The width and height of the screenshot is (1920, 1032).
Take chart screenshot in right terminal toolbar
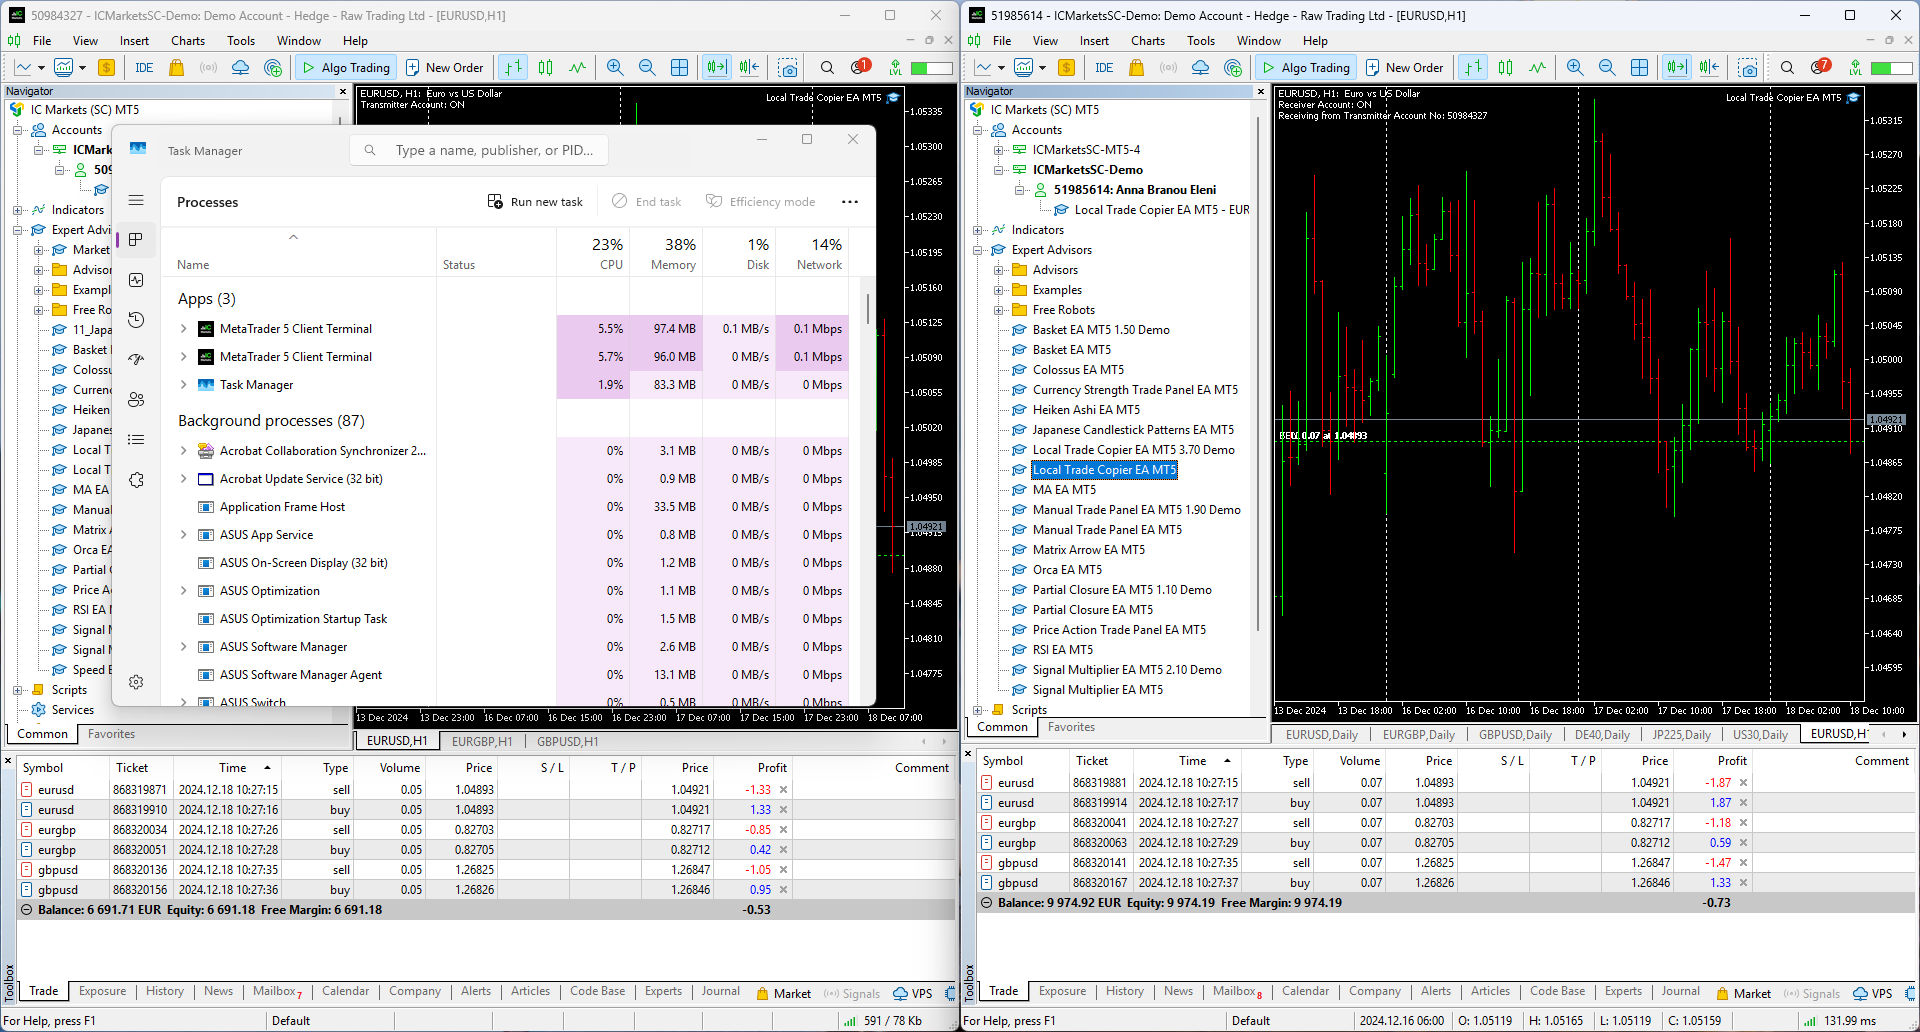coord(1749,68)
